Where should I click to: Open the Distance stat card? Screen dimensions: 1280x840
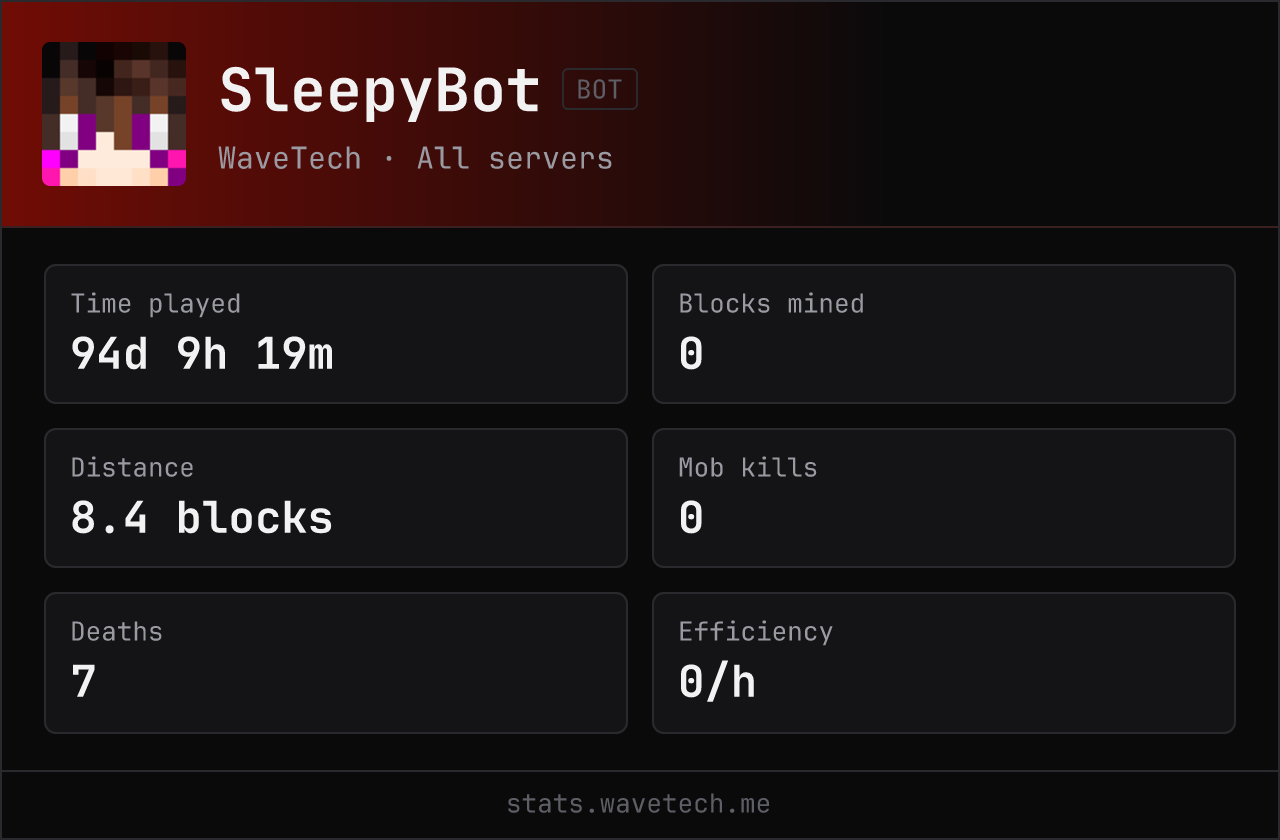point(336,498)
